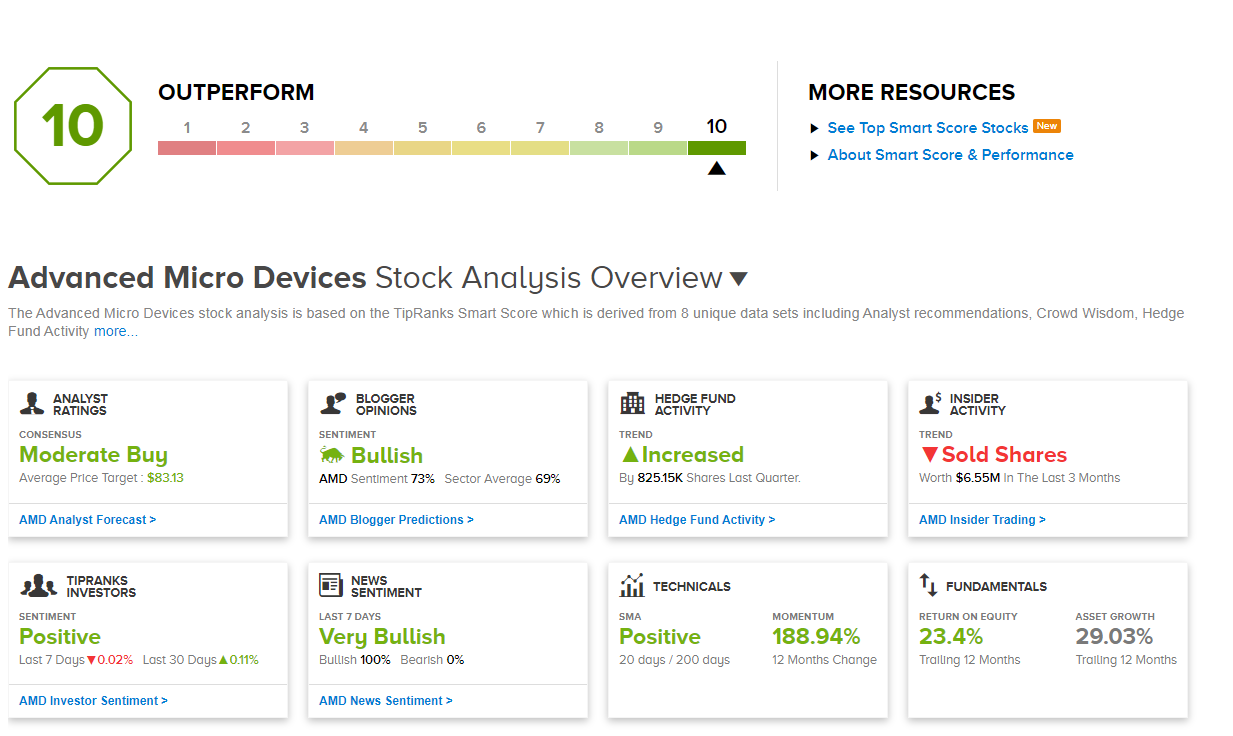The height and width of the screenshot is (736, 1233).
Task: Click the light green segment under score 8
Action: pyautogui.click(x=599, y=148)
